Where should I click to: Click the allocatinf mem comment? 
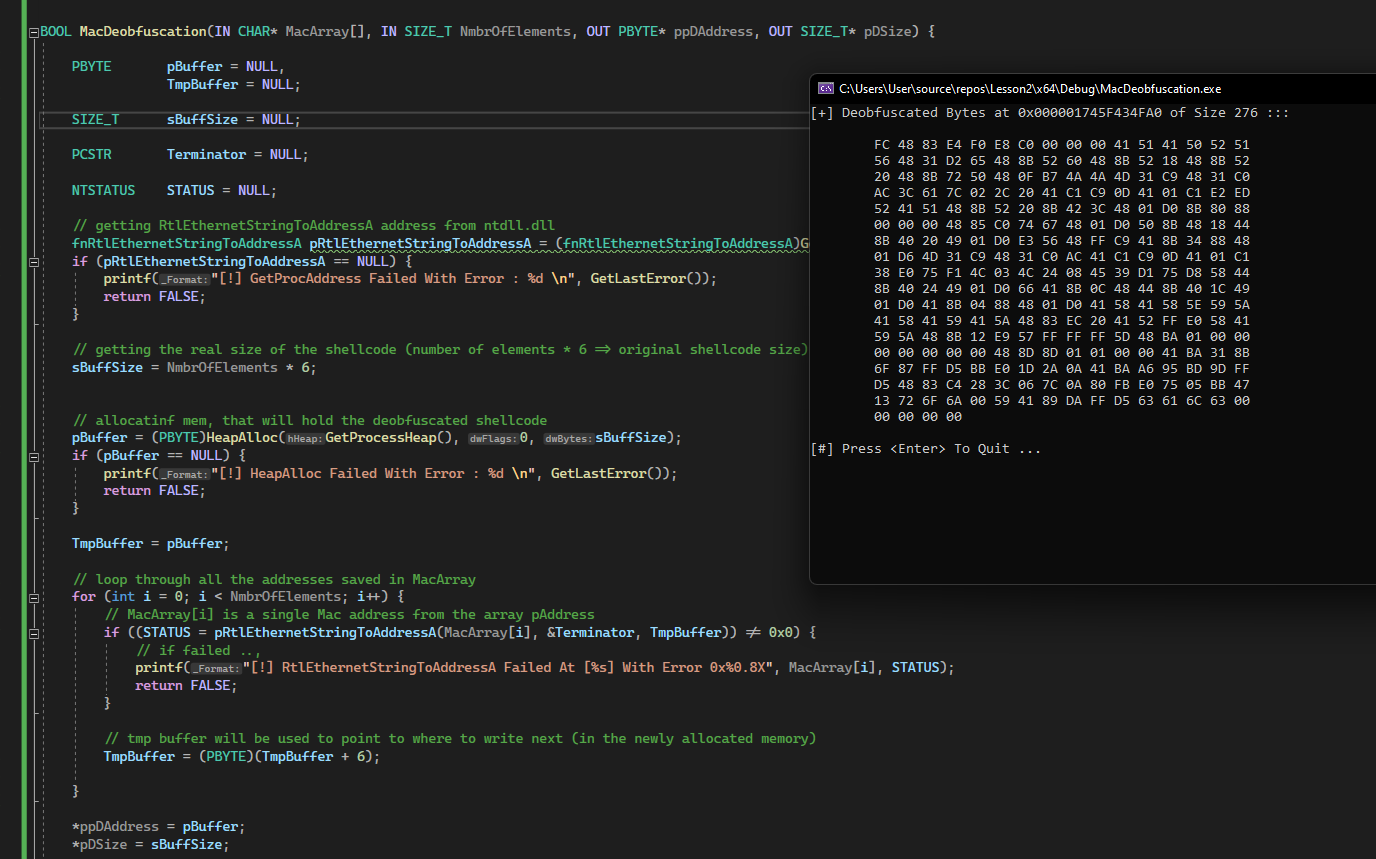pos(309,420)
